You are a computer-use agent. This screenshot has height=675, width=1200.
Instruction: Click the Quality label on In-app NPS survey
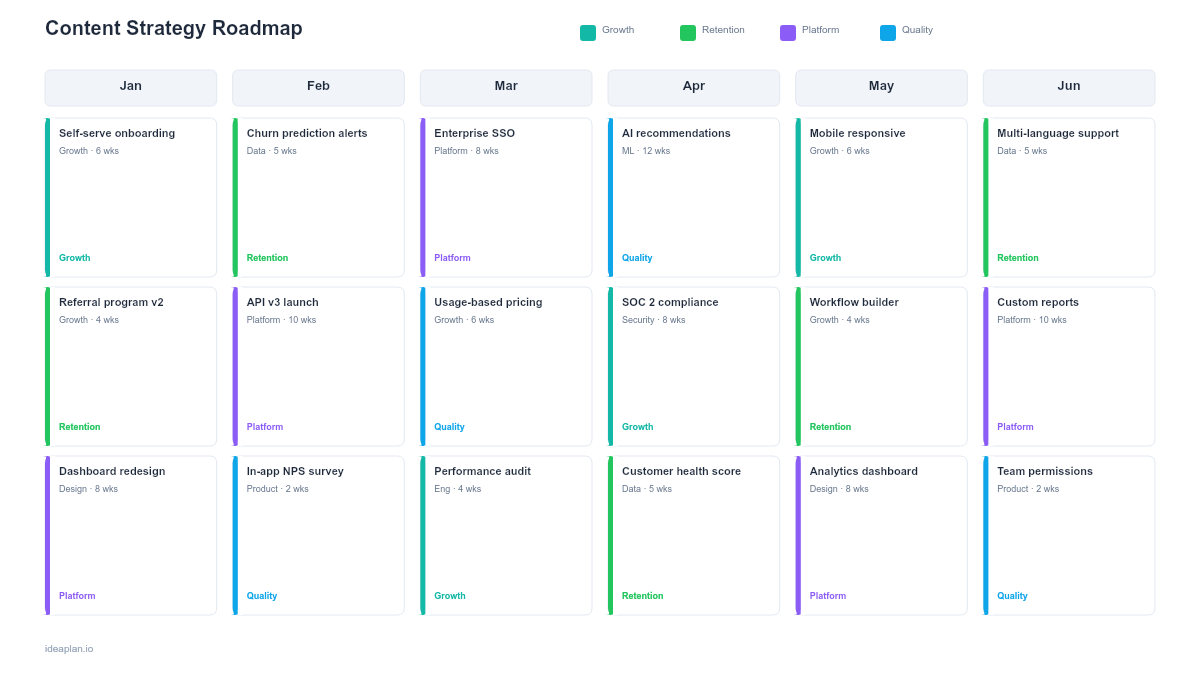tap(261, 595)
